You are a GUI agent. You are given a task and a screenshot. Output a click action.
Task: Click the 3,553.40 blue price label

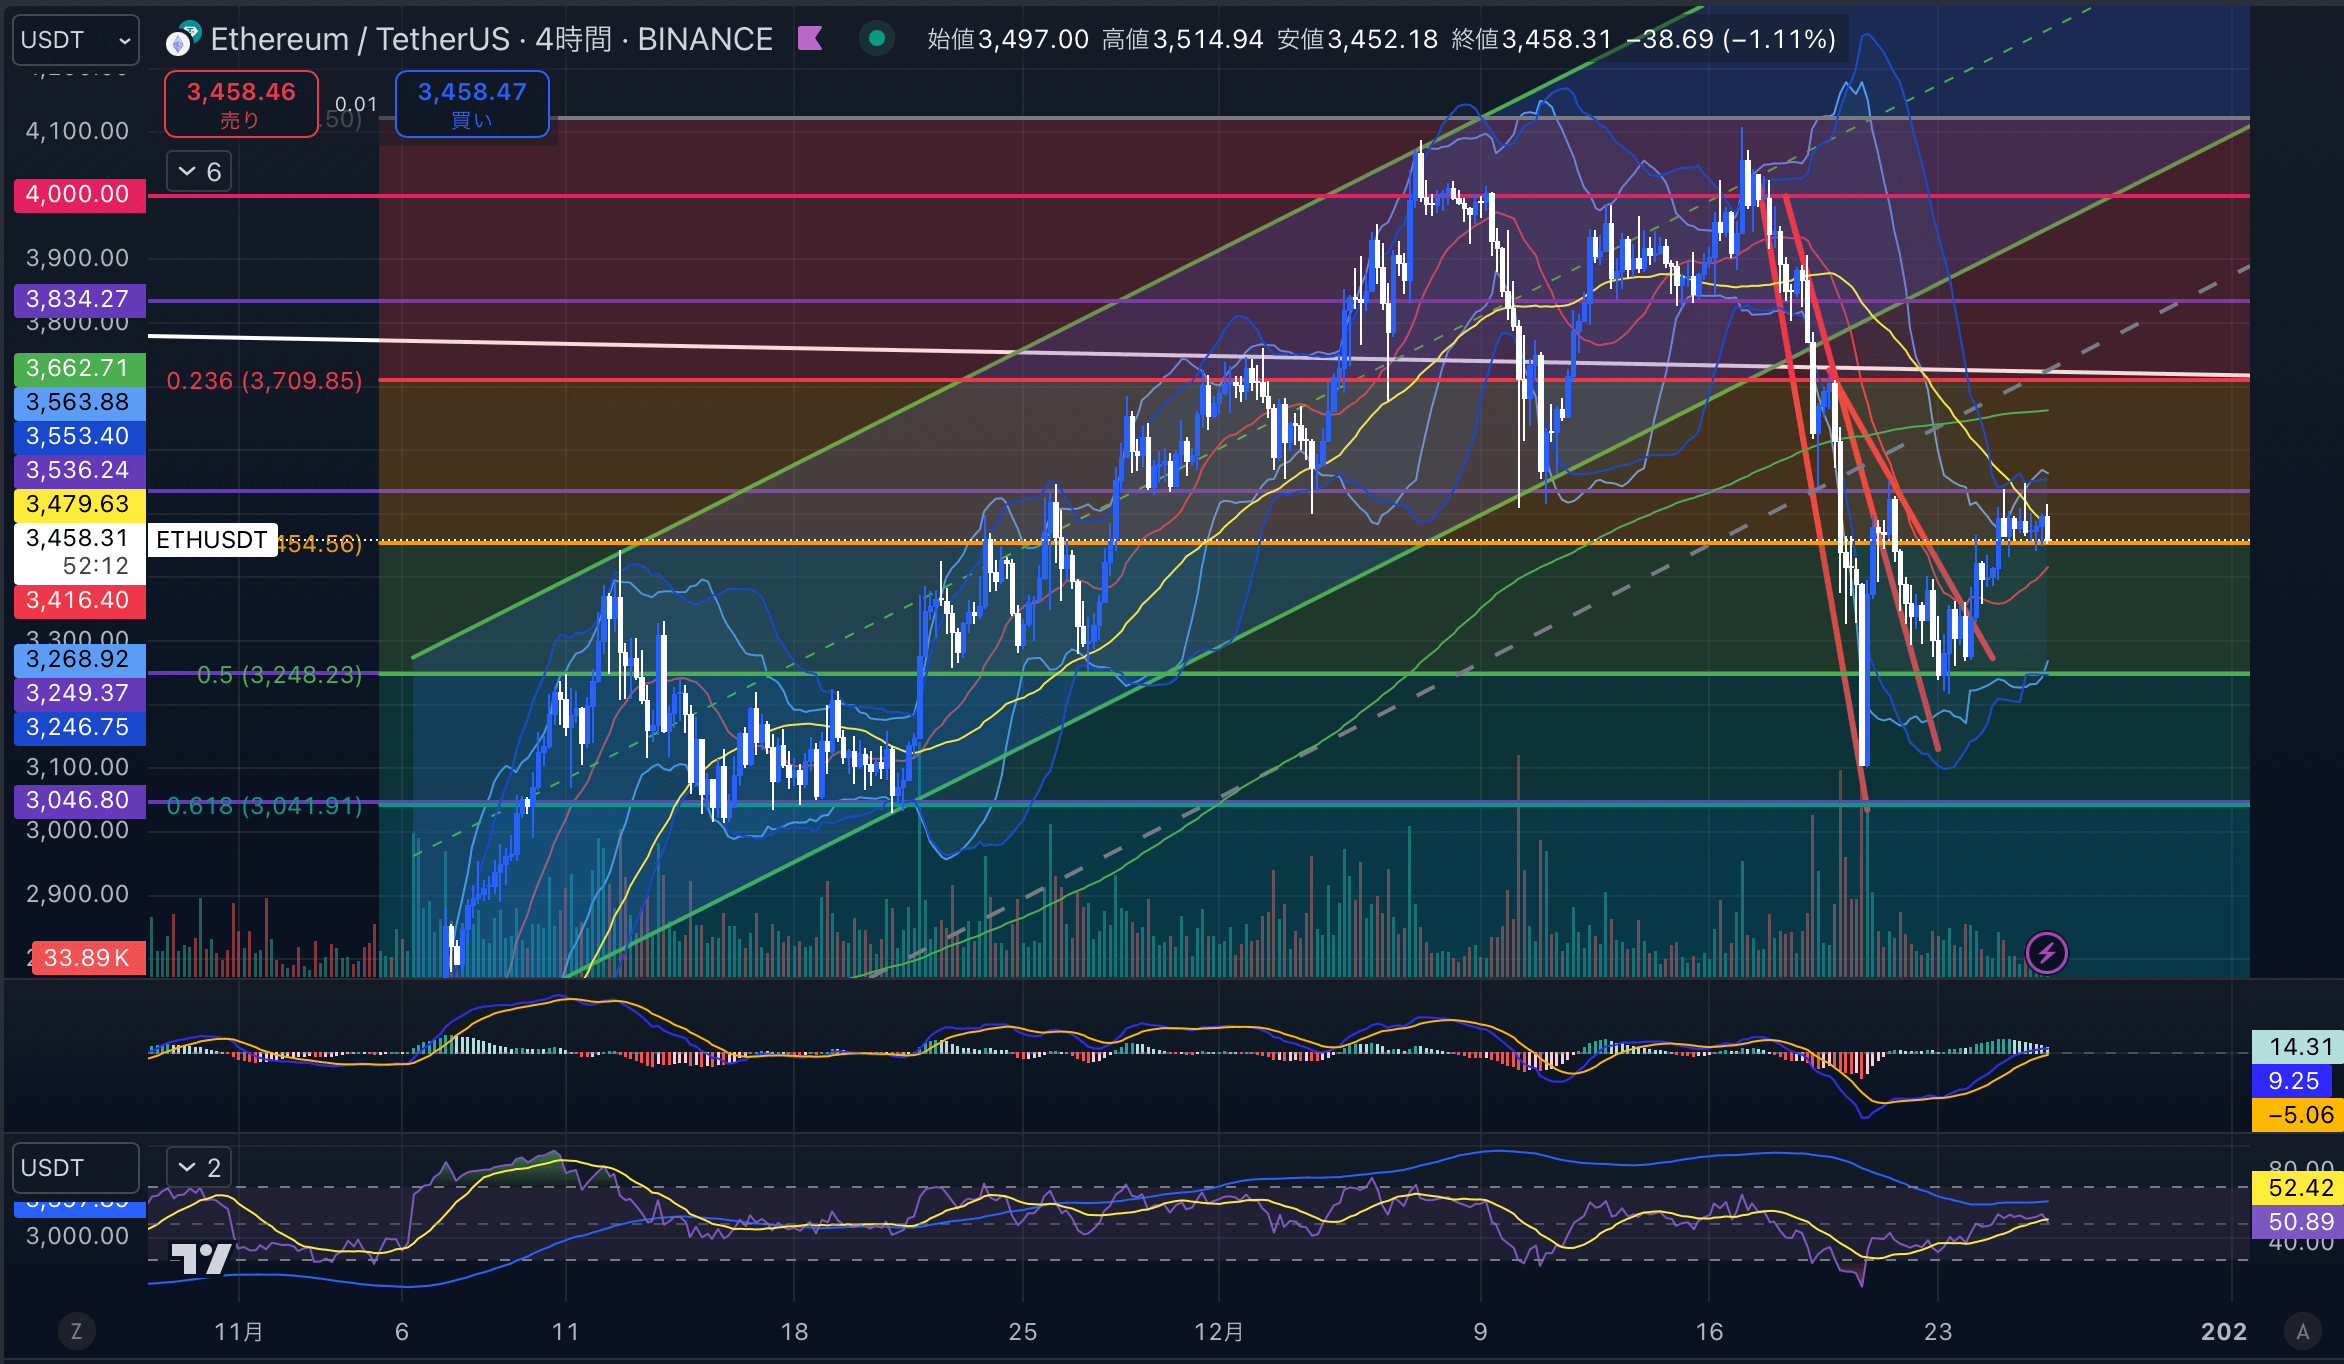click(x=79, y=437)
